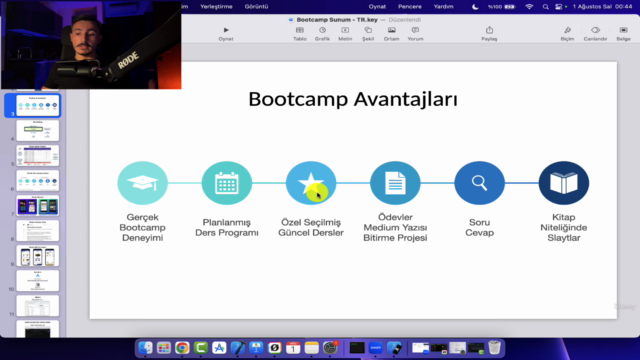Image resolution: width=640 pixels, height=360 pixels.
Task: Insert a table with the Tablo icon
Action: 300,30
